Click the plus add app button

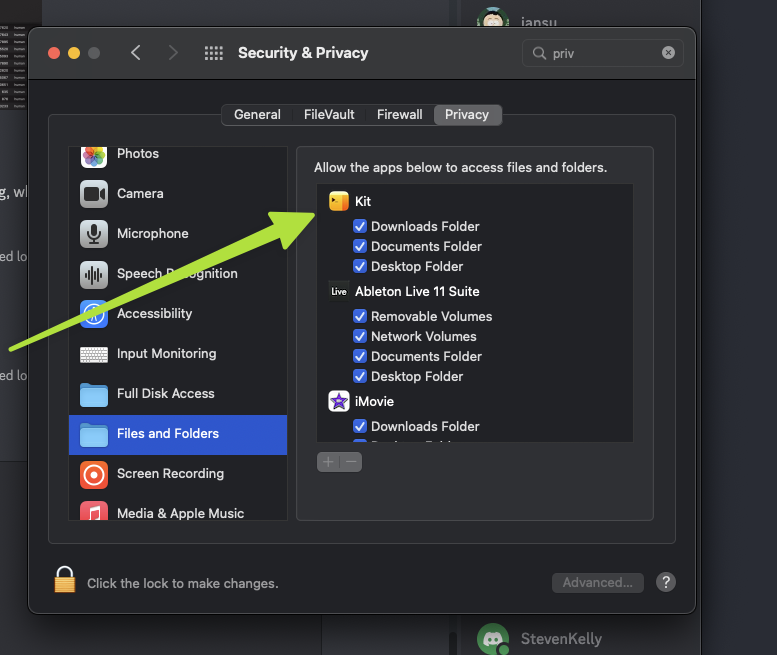click(328, 462)
